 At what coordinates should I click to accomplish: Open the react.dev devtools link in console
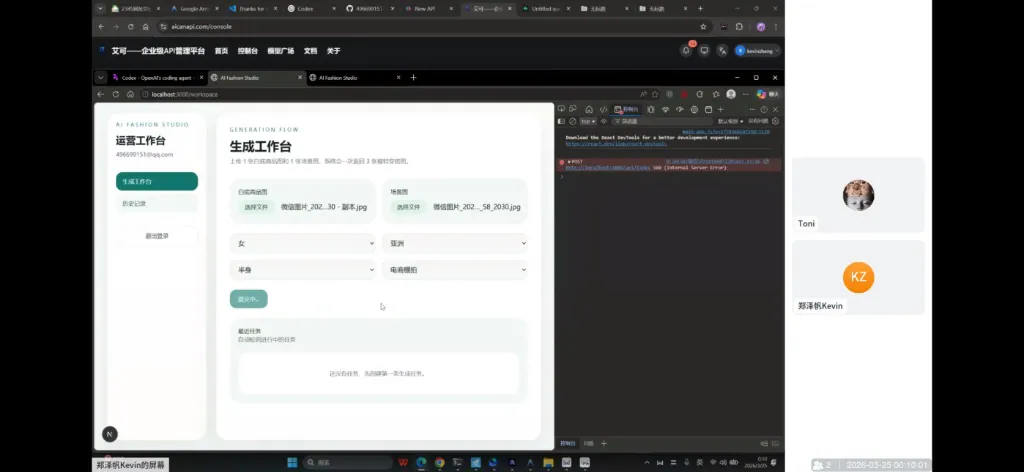616,143
